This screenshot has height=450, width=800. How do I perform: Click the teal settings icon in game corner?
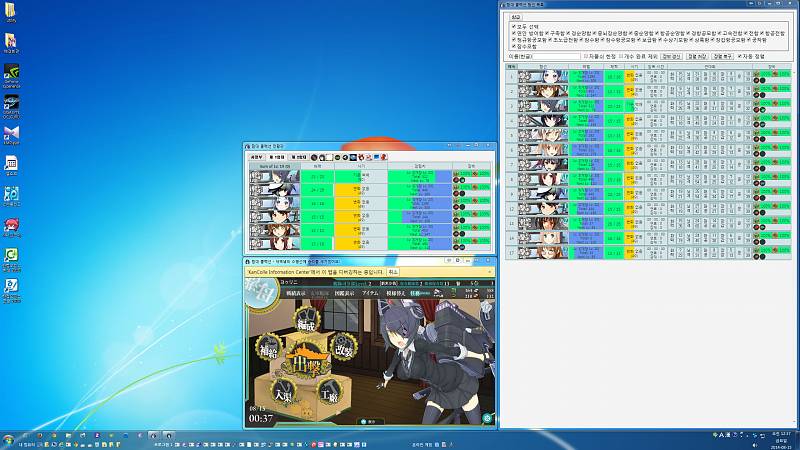487,418
